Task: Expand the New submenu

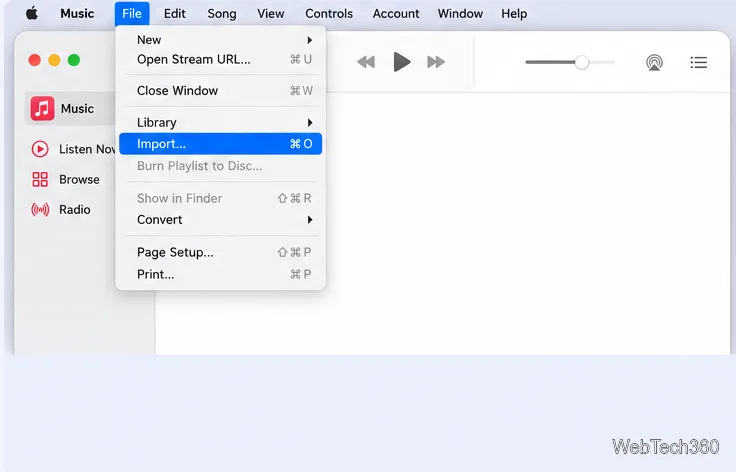Action: (x=221, y=40)
